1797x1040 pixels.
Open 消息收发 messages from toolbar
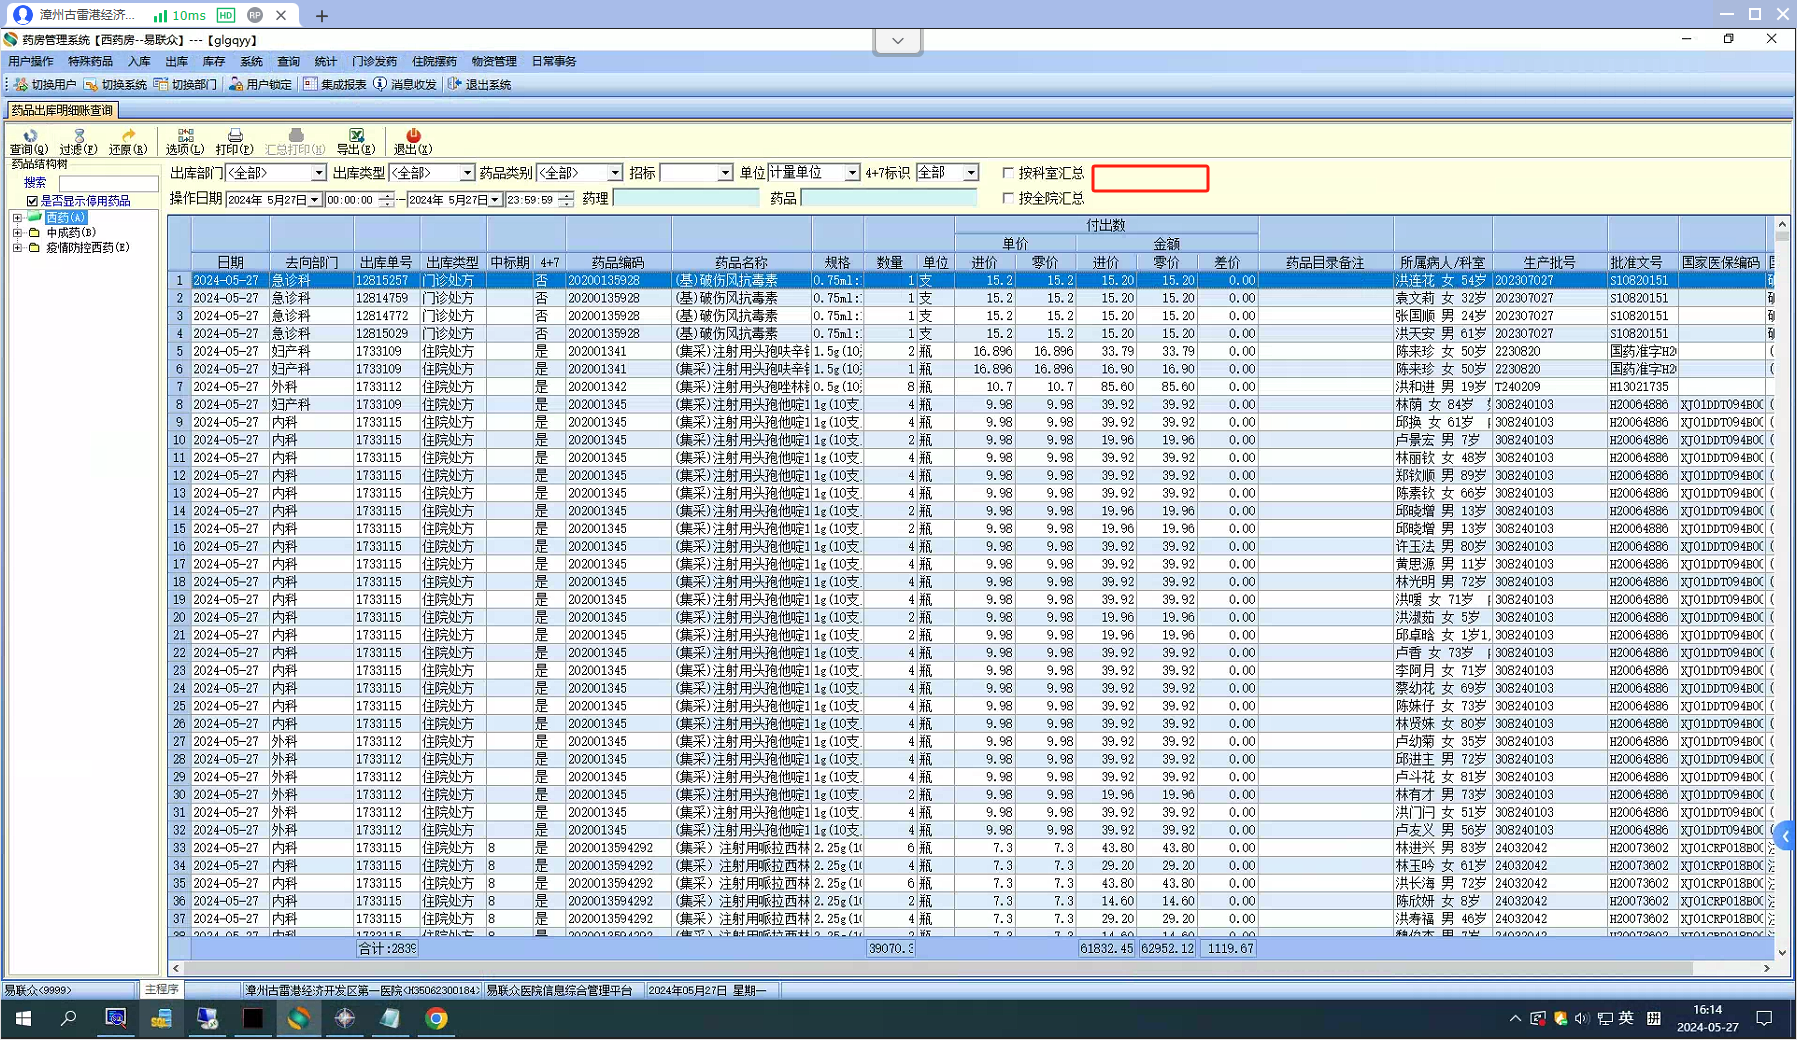pyautogui.click(x=405, y=85)
